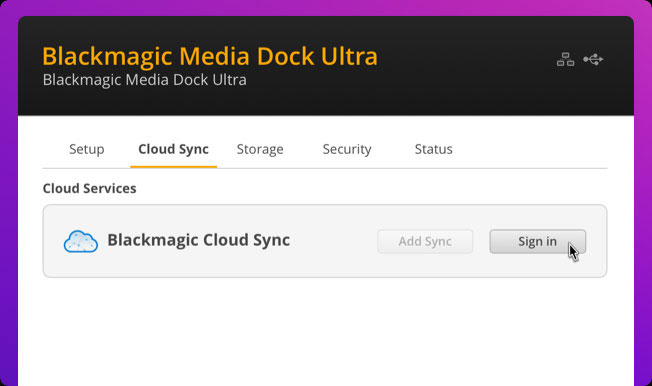Switch to the Storage tab

pos(260,149)
